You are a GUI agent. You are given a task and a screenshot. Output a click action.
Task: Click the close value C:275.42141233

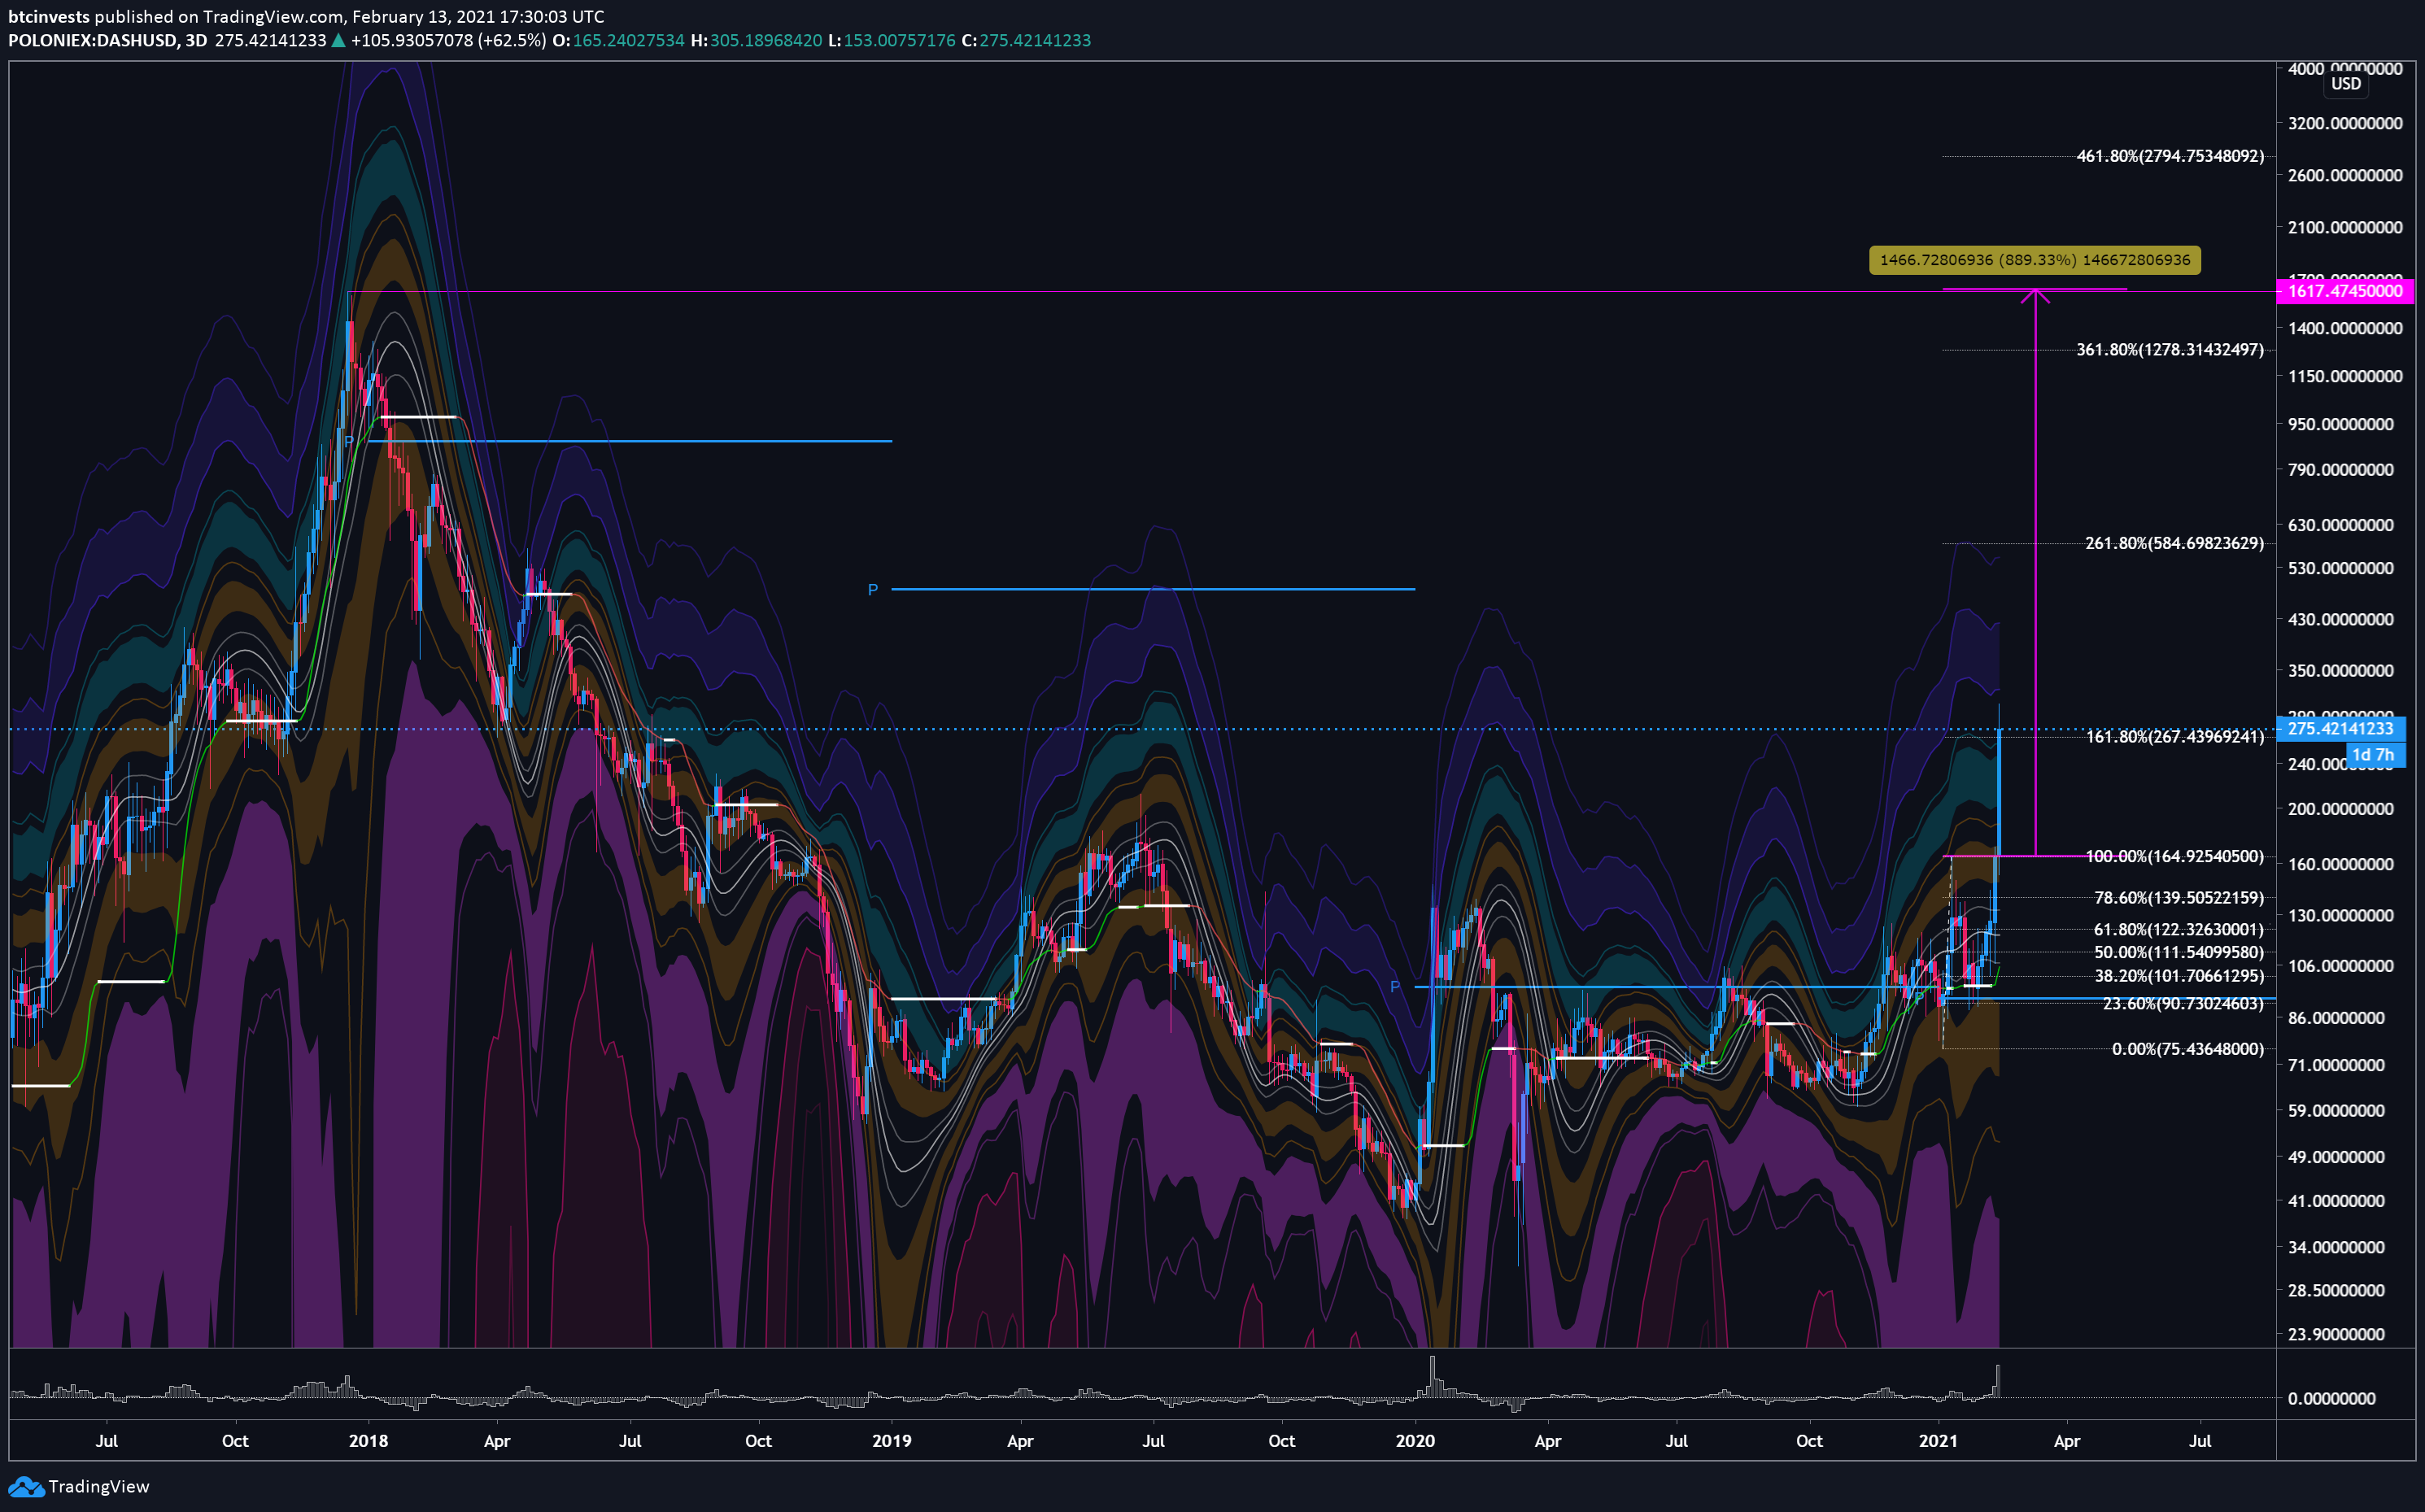point(1026,41)
